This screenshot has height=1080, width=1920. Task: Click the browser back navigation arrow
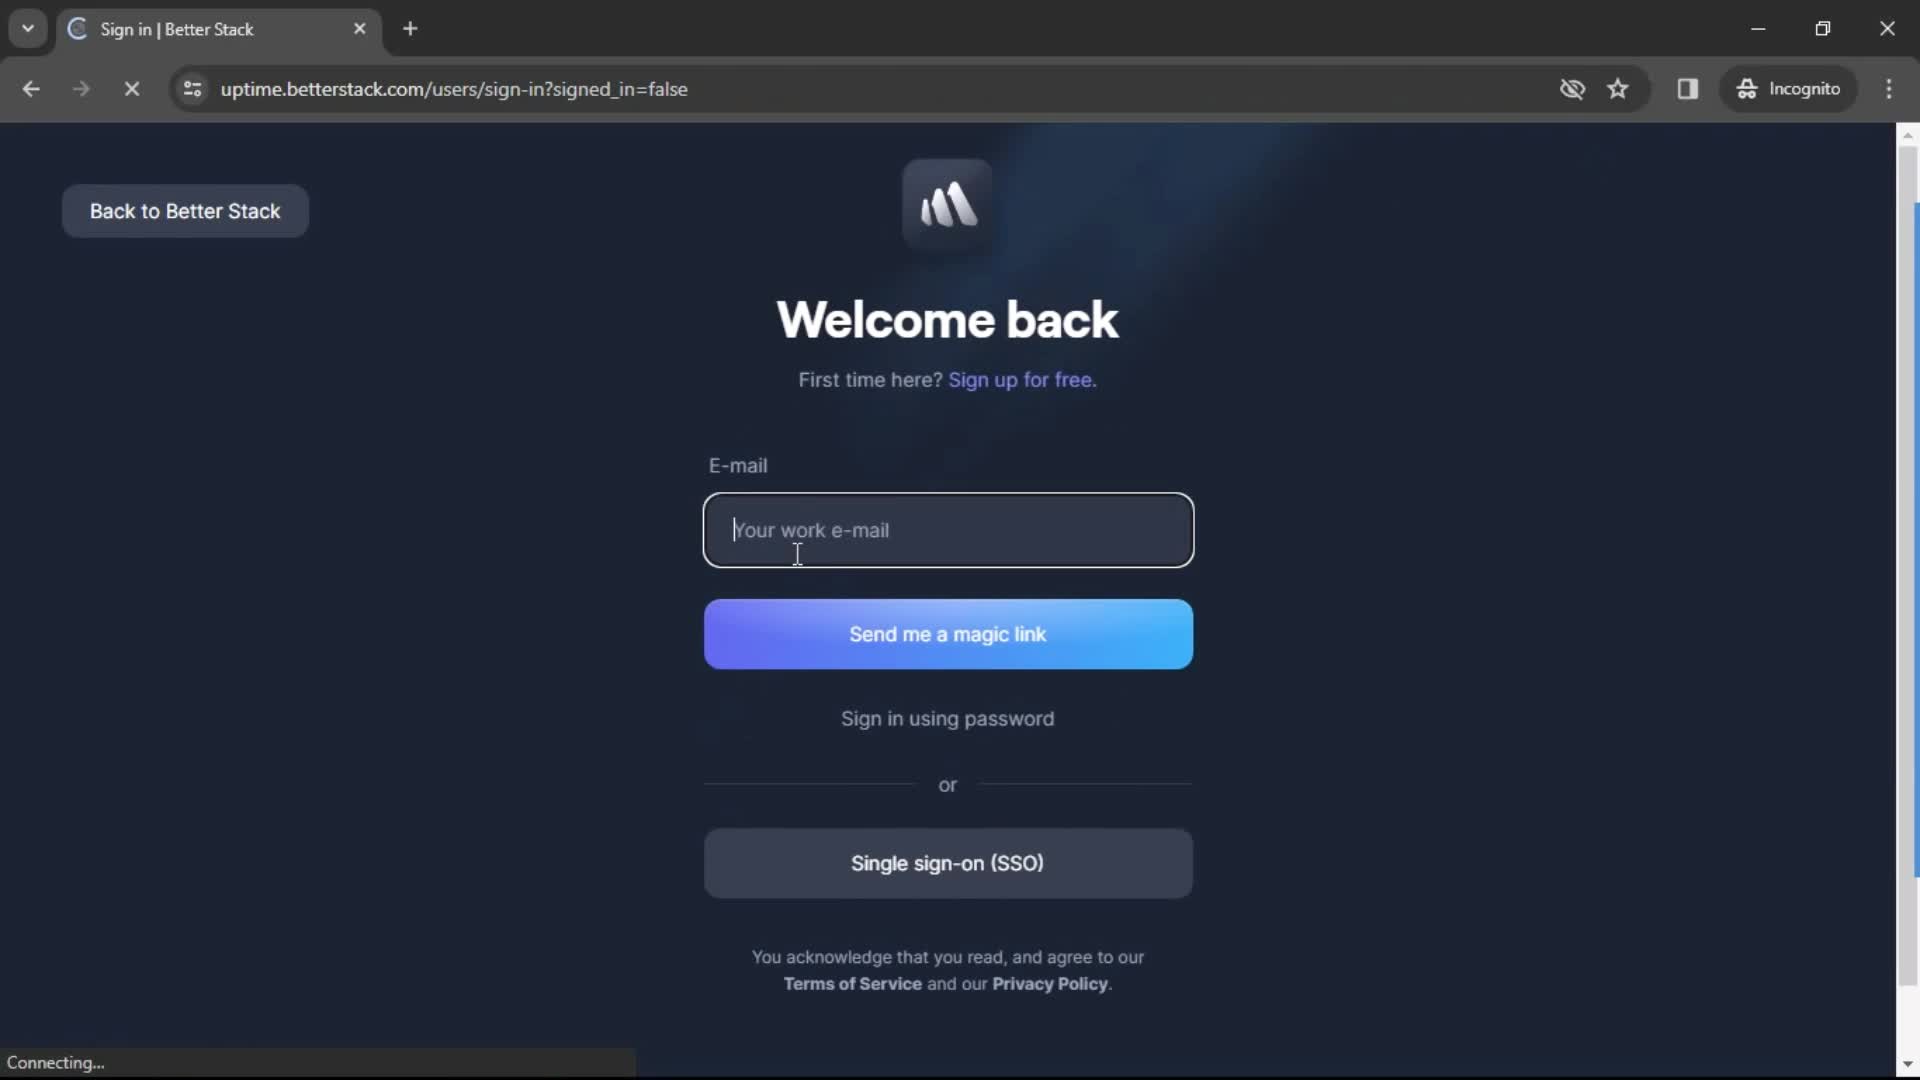pyautogui.click(x=32, y=88)
